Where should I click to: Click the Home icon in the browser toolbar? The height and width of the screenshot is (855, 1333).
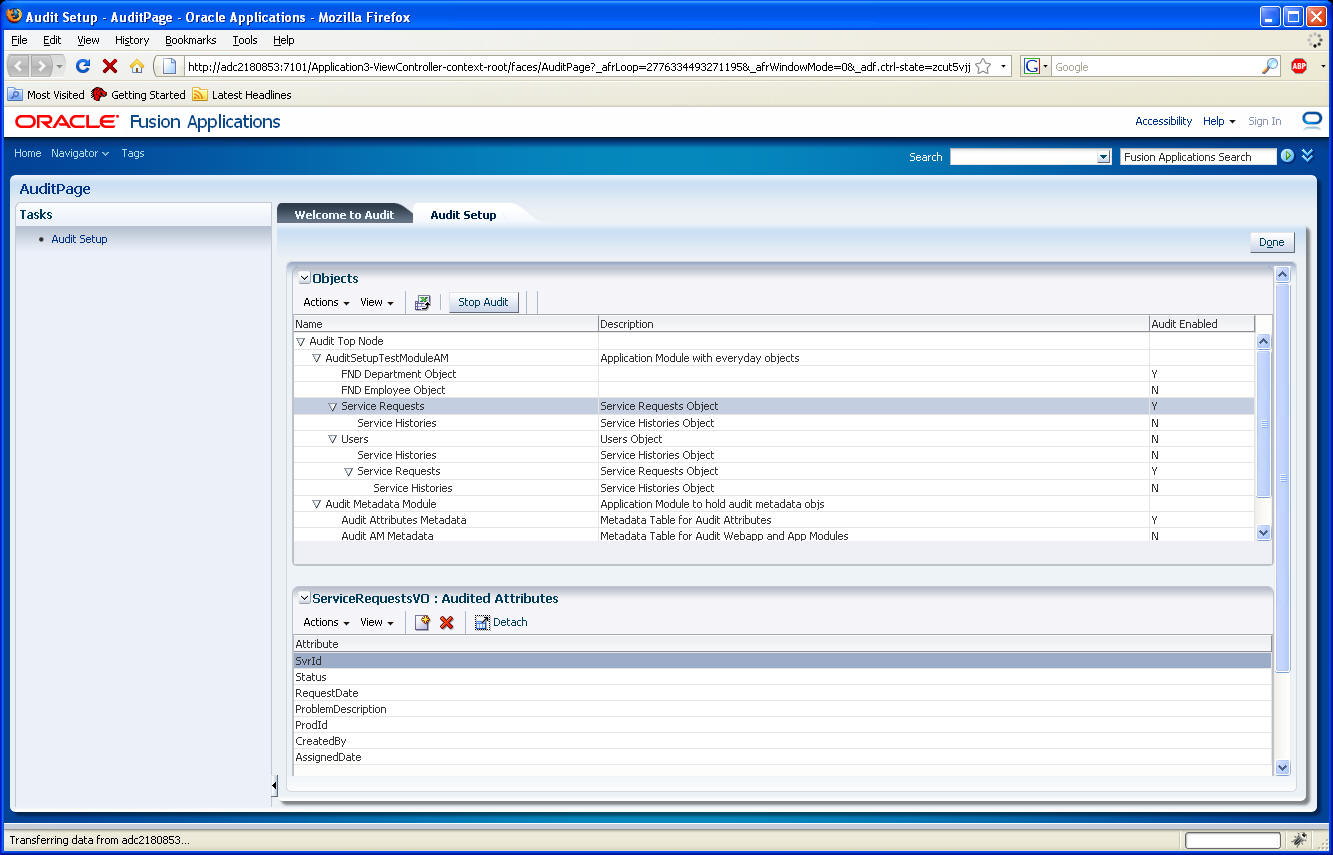(x=135, y=66)
